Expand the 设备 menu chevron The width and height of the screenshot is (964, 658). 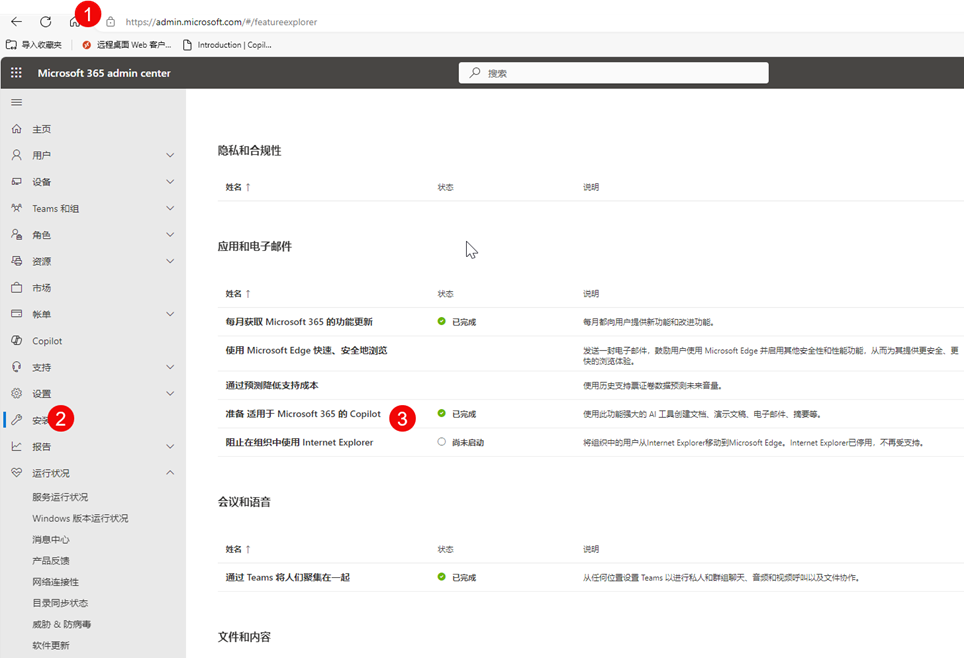[170, 181]
